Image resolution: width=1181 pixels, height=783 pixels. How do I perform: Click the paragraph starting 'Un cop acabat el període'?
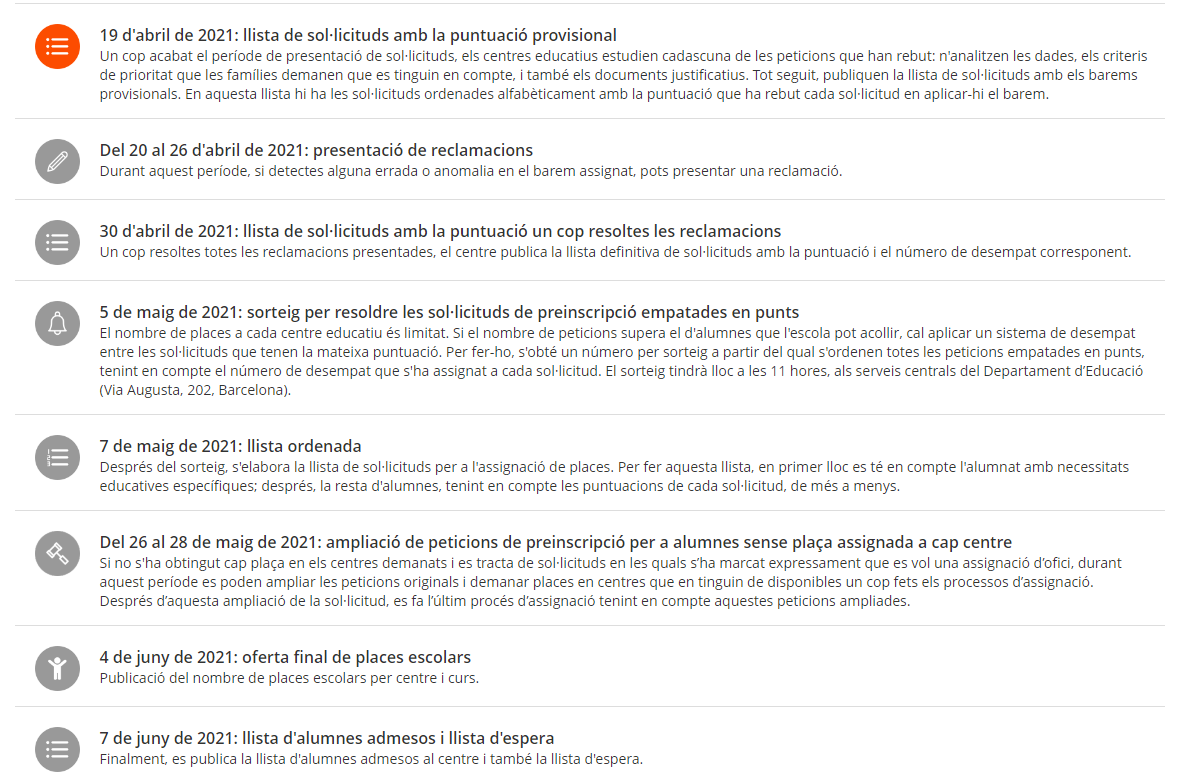(620, 75)
